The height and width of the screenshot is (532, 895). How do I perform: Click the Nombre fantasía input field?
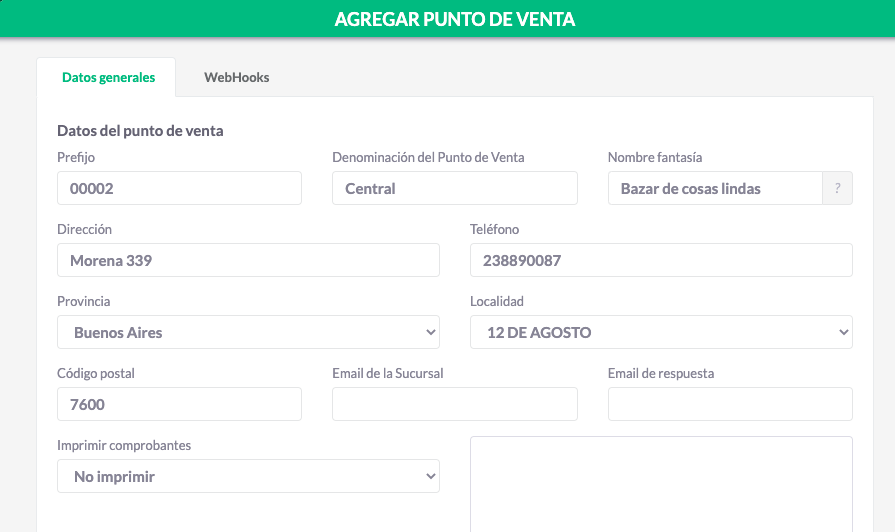715,188
